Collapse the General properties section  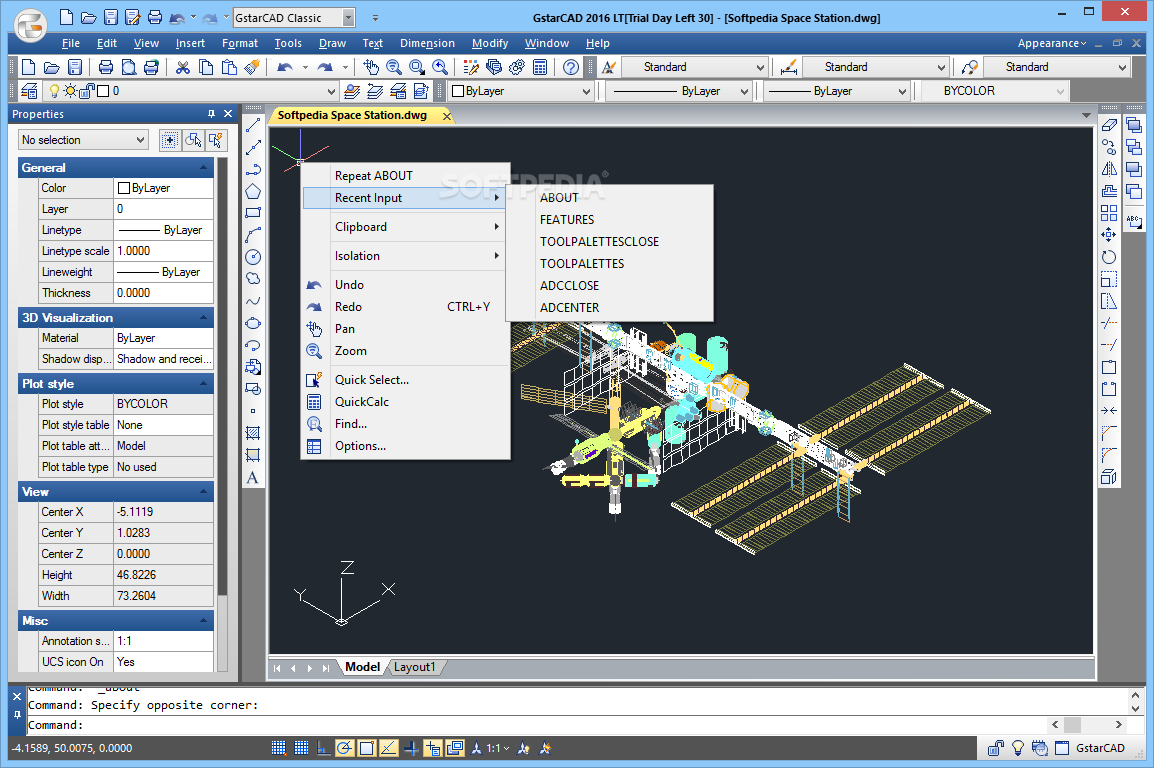[204, 168]
